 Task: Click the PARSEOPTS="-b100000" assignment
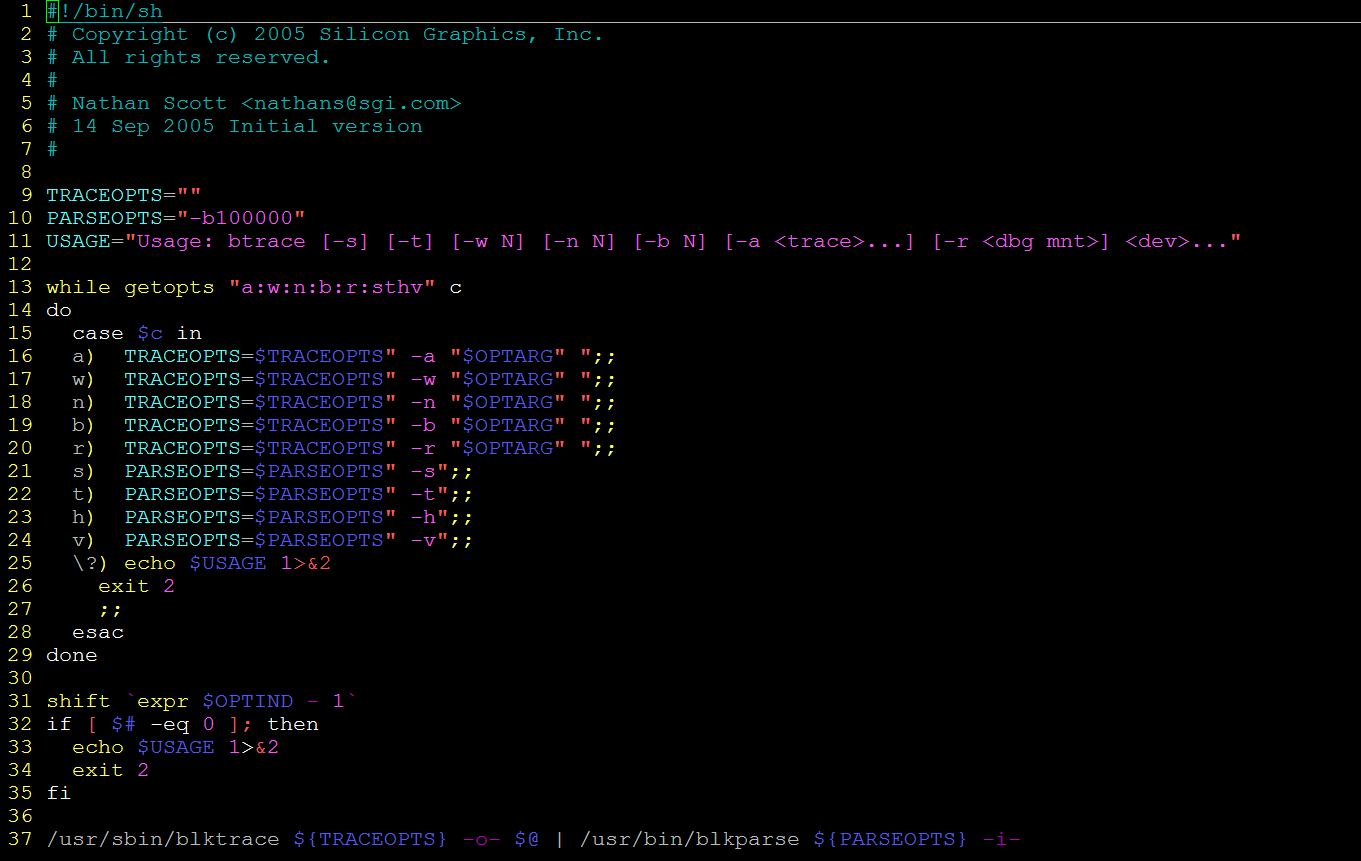point(175,218)
